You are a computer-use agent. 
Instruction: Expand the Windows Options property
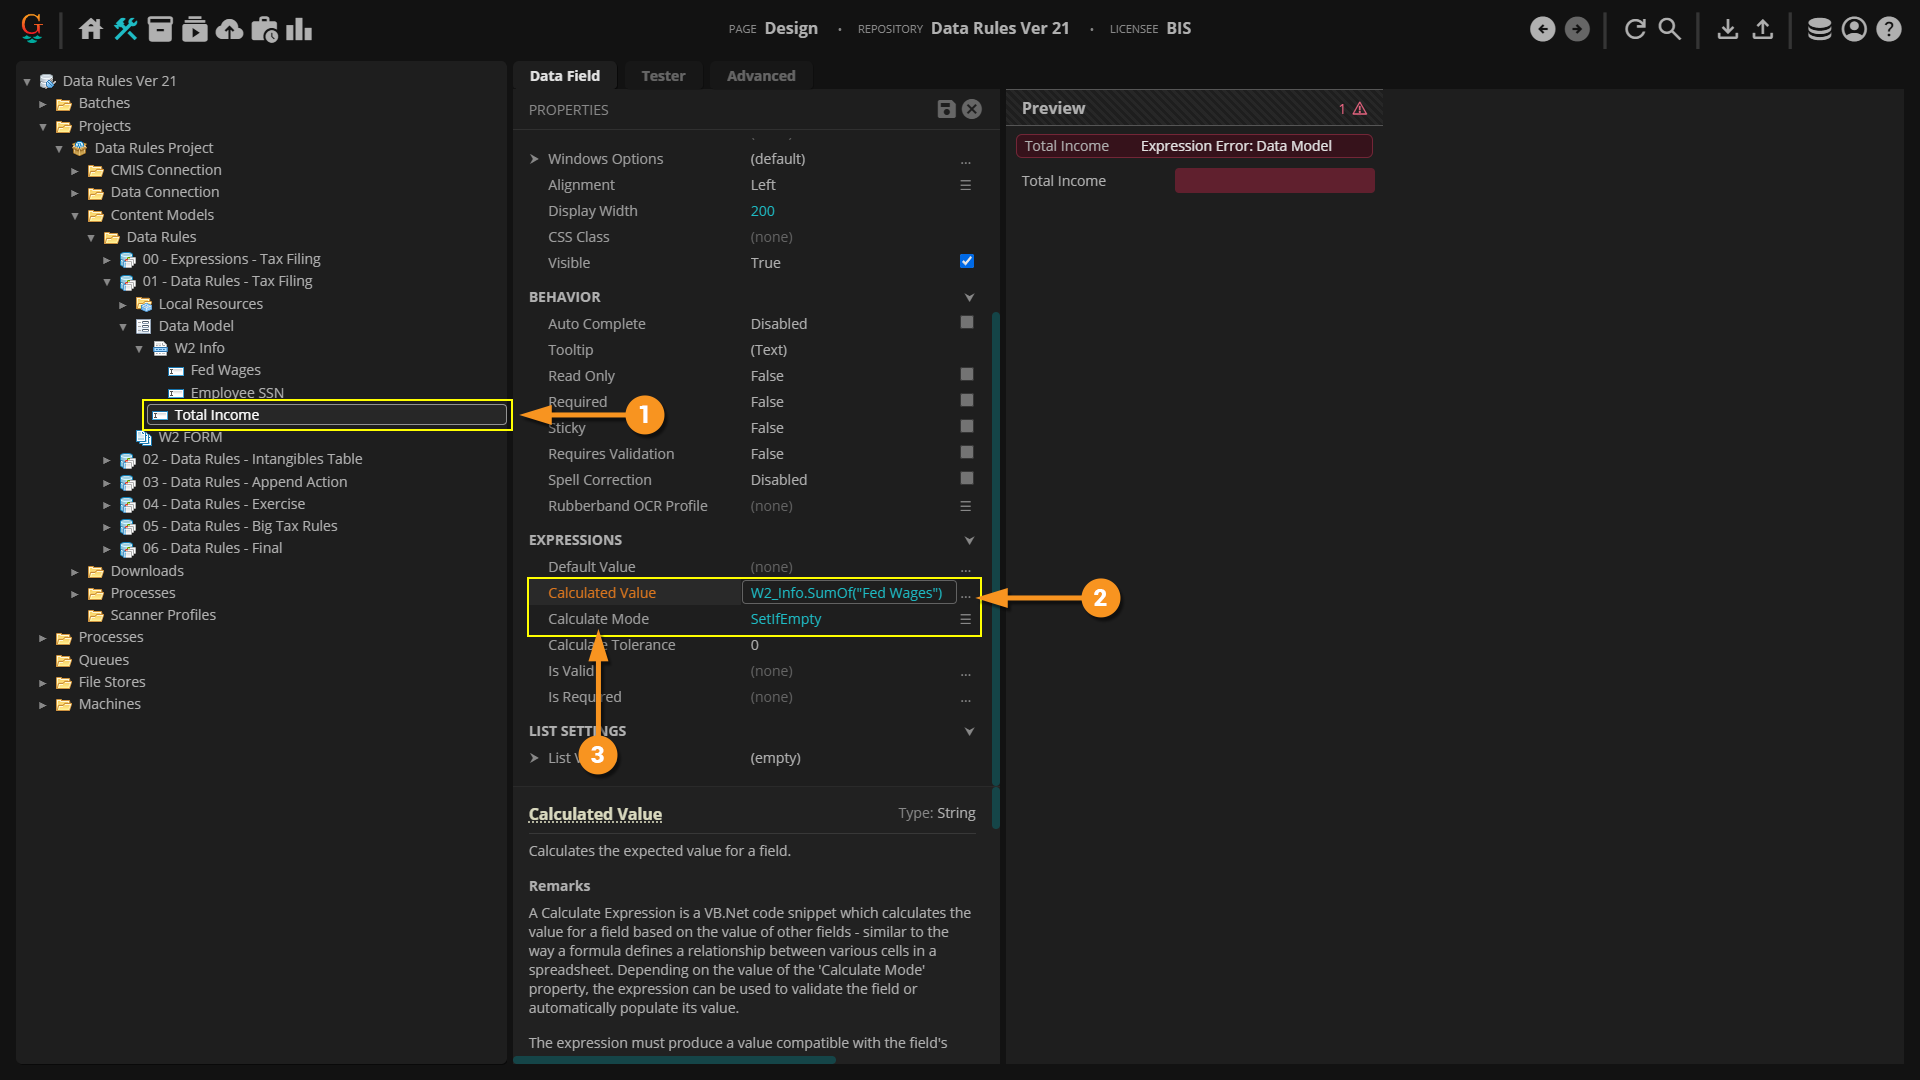click(535, 159)
